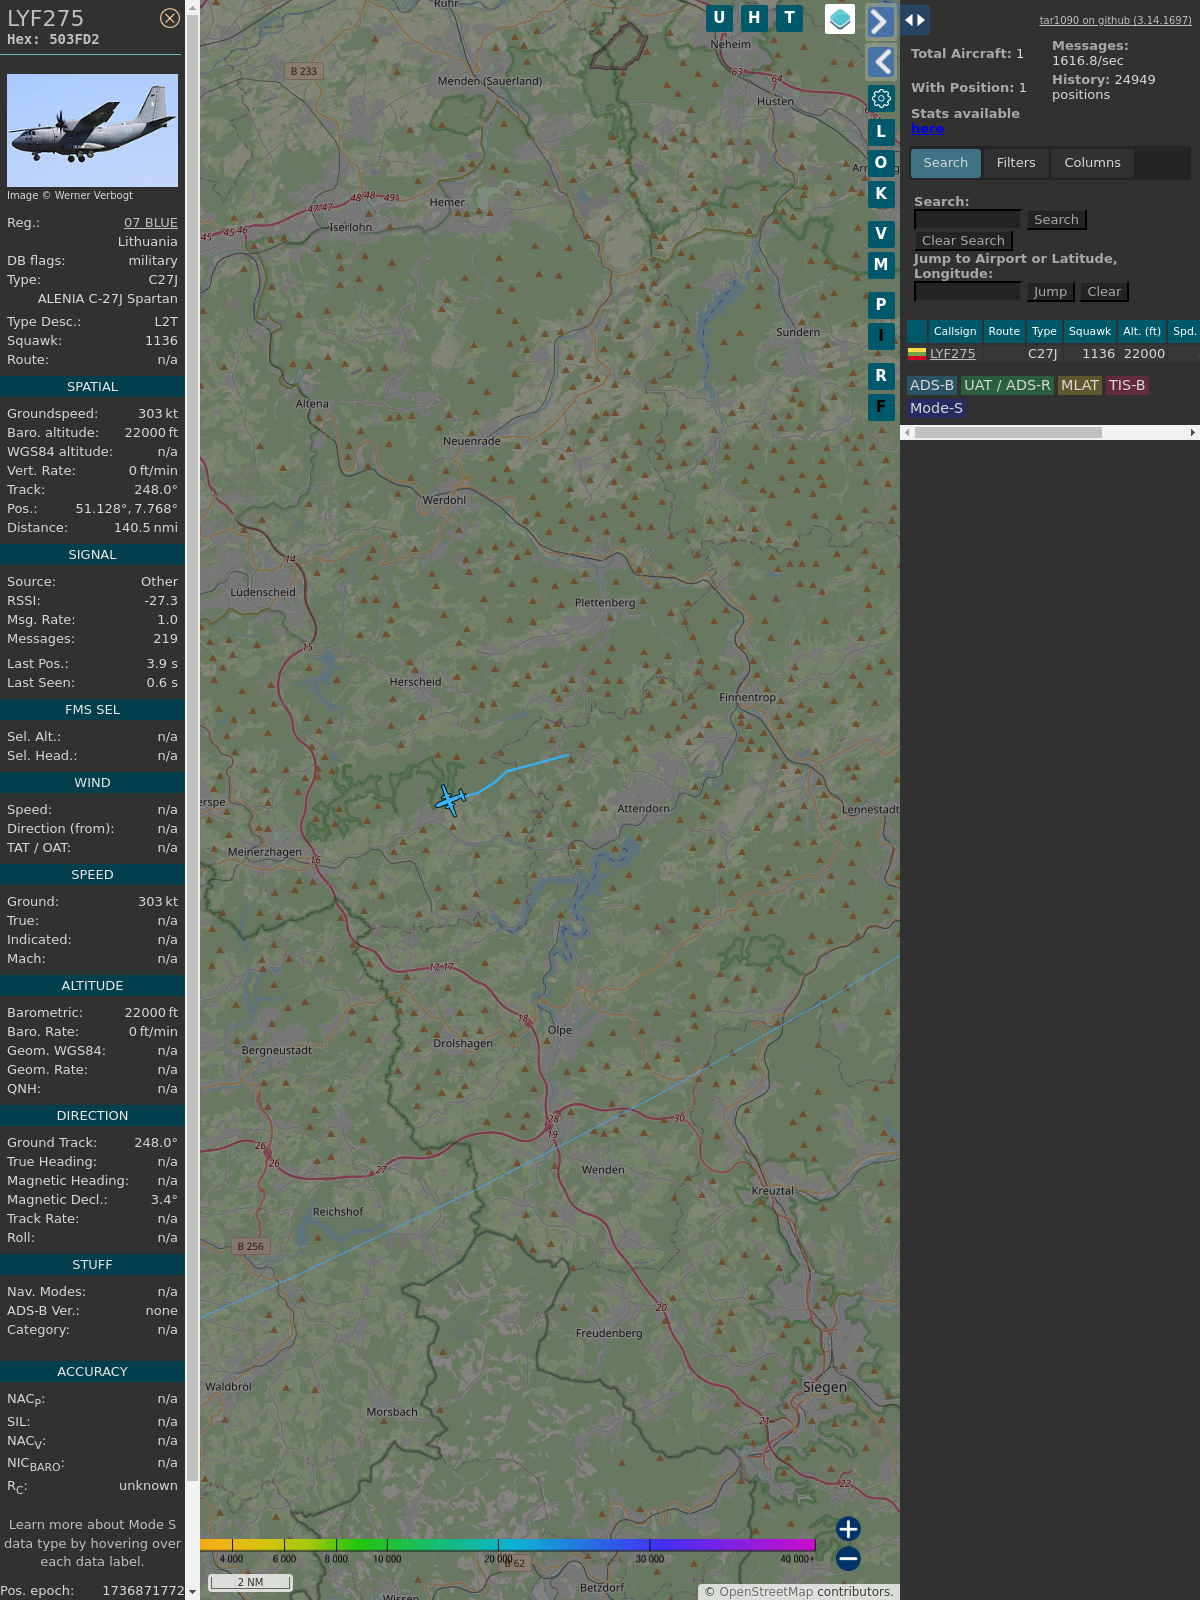Viewport: 1200px width, 1600px height.
Task: Click the settings gear icon
Action: tap(881, 98)
